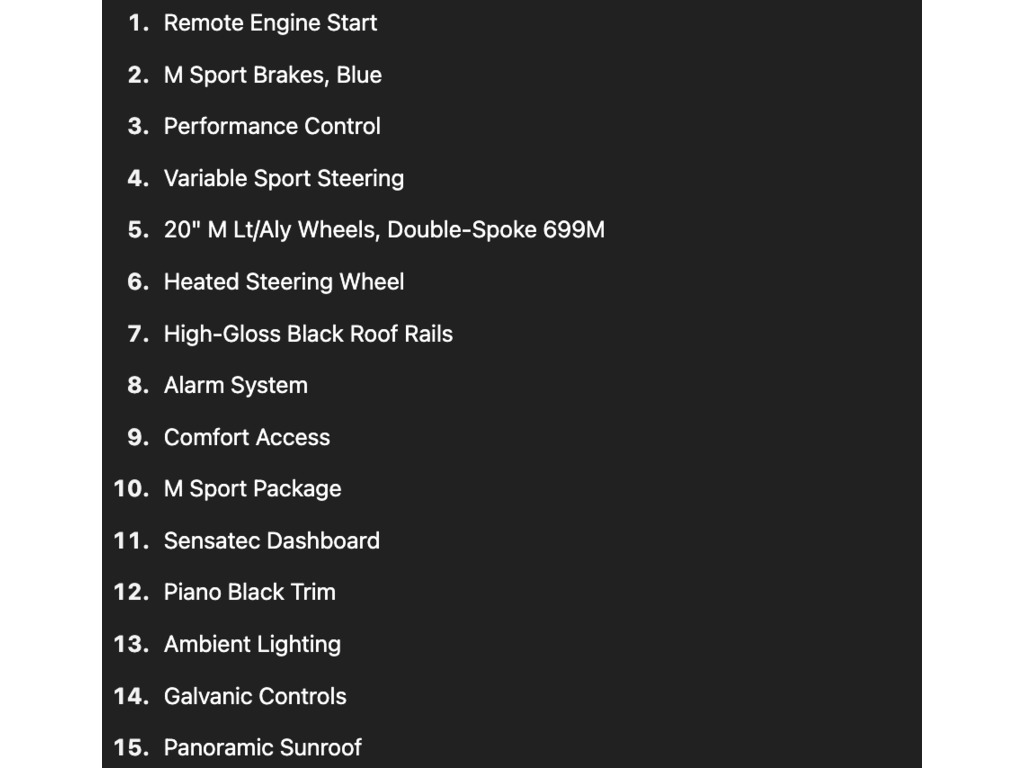Click "High-Gloss Black Roof Rails" item
The image size is (1024, 768).
pyautogui.click(x=308, y=334)
